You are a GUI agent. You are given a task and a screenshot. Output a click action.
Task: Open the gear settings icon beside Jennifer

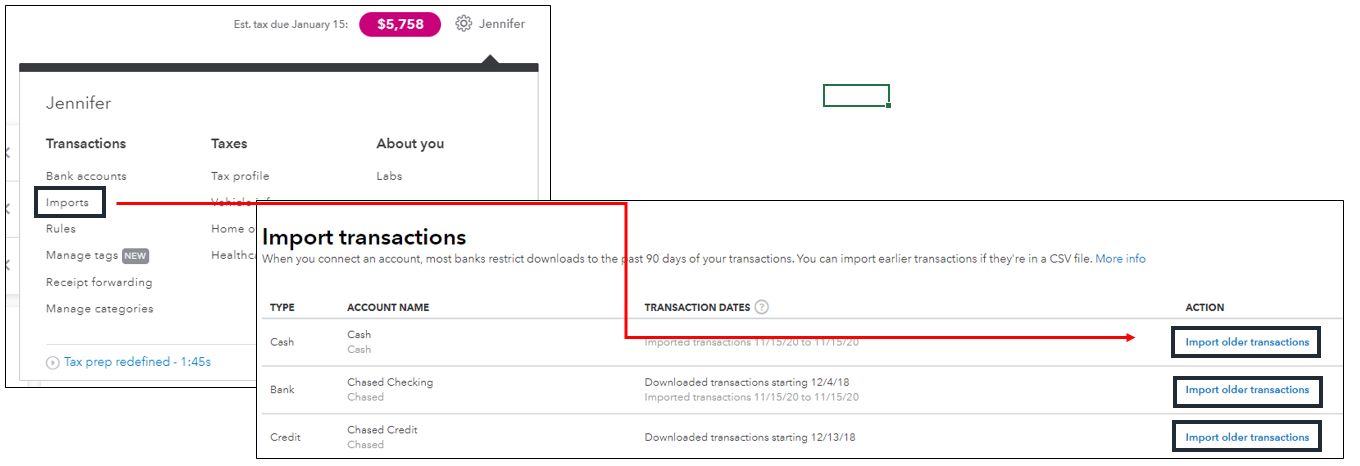[463, 24]
